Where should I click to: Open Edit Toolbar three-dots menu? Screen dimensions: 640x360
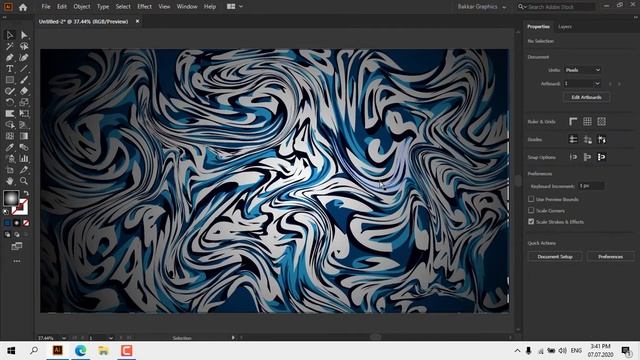[17, 261]
